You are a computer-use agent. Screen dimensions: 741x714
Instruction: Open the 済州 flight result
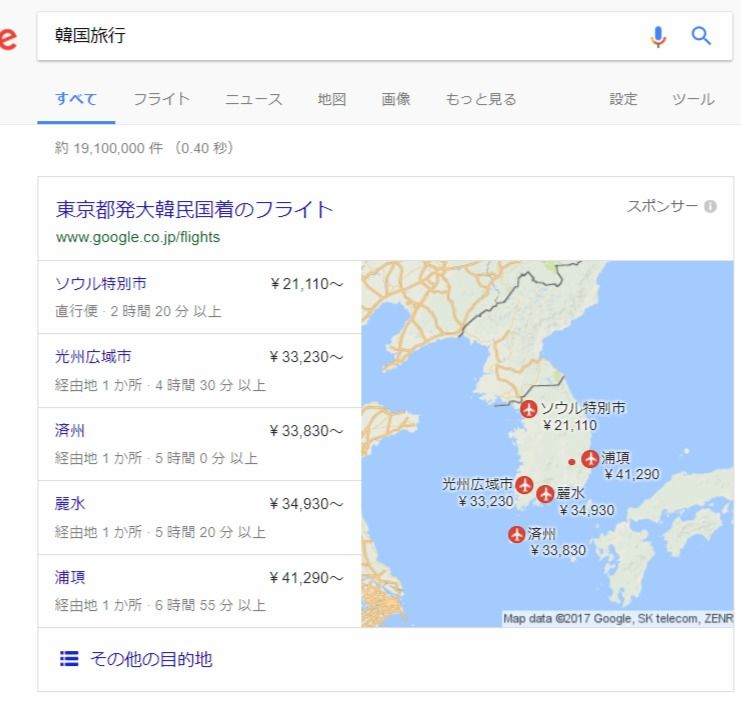69,430
